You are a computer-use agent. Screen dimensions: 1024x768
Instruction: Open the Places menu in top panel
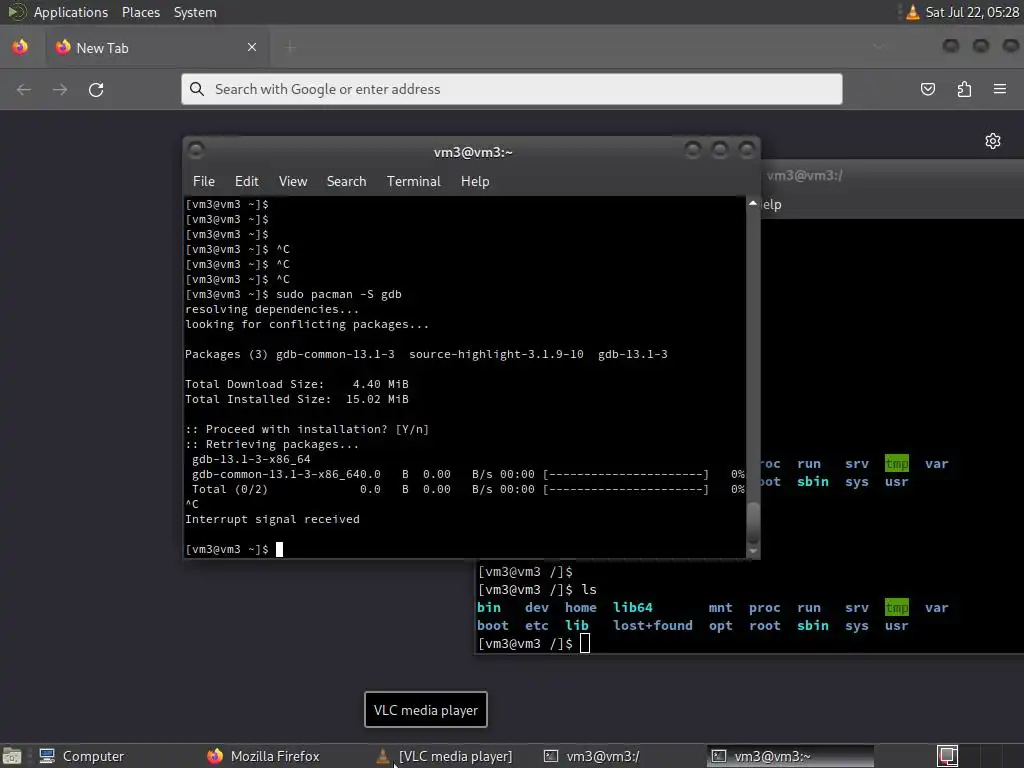(140, 12)
